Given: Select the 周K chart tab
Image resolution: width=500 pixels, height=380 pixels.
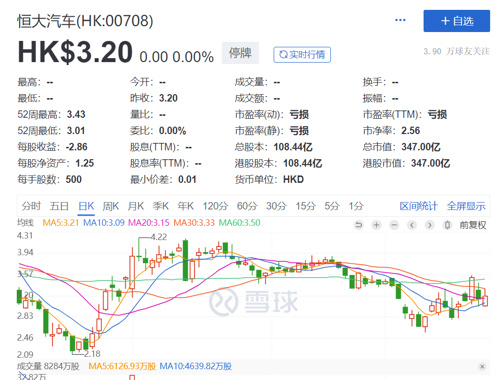Looking at the screenshot, I should tap(111, 206).
